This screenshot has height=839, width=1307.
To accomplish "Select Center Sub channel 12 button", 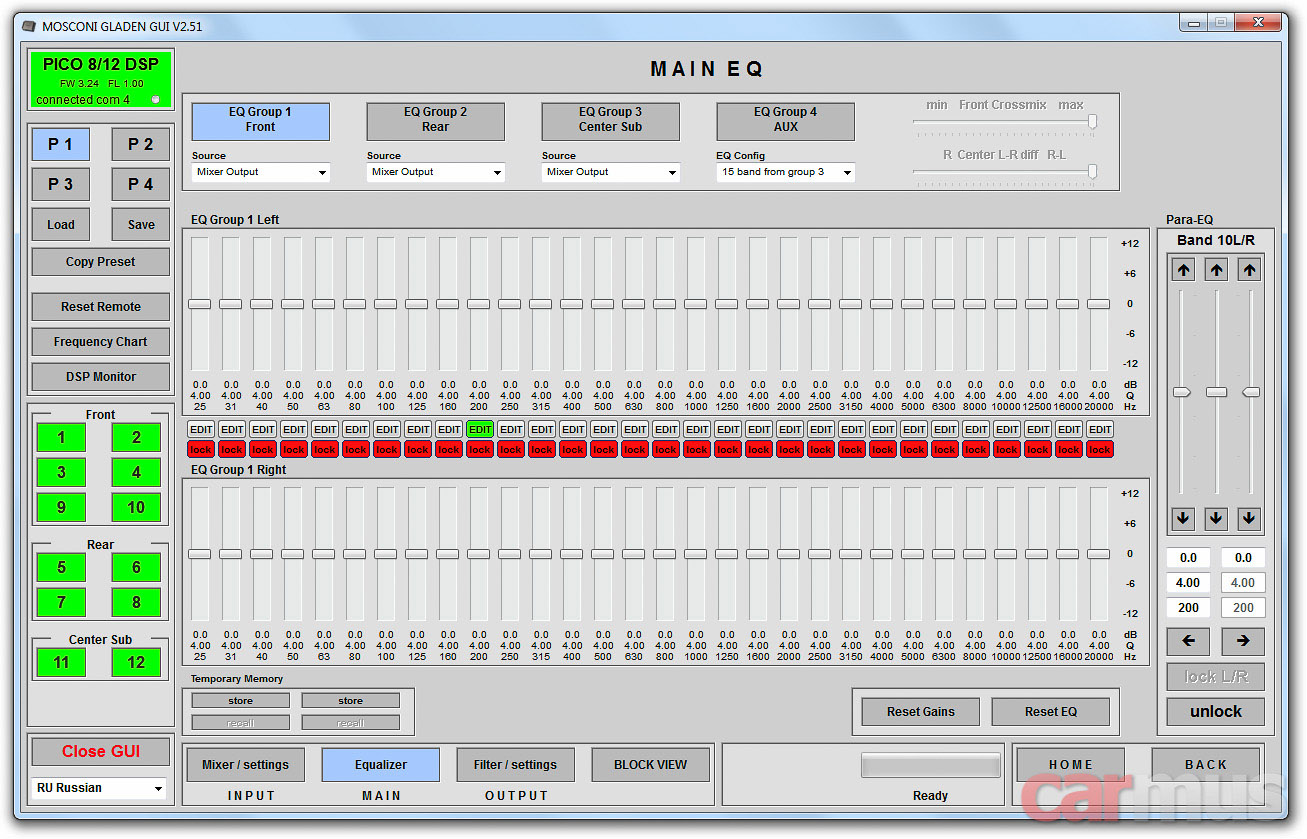I will point(137,662).
